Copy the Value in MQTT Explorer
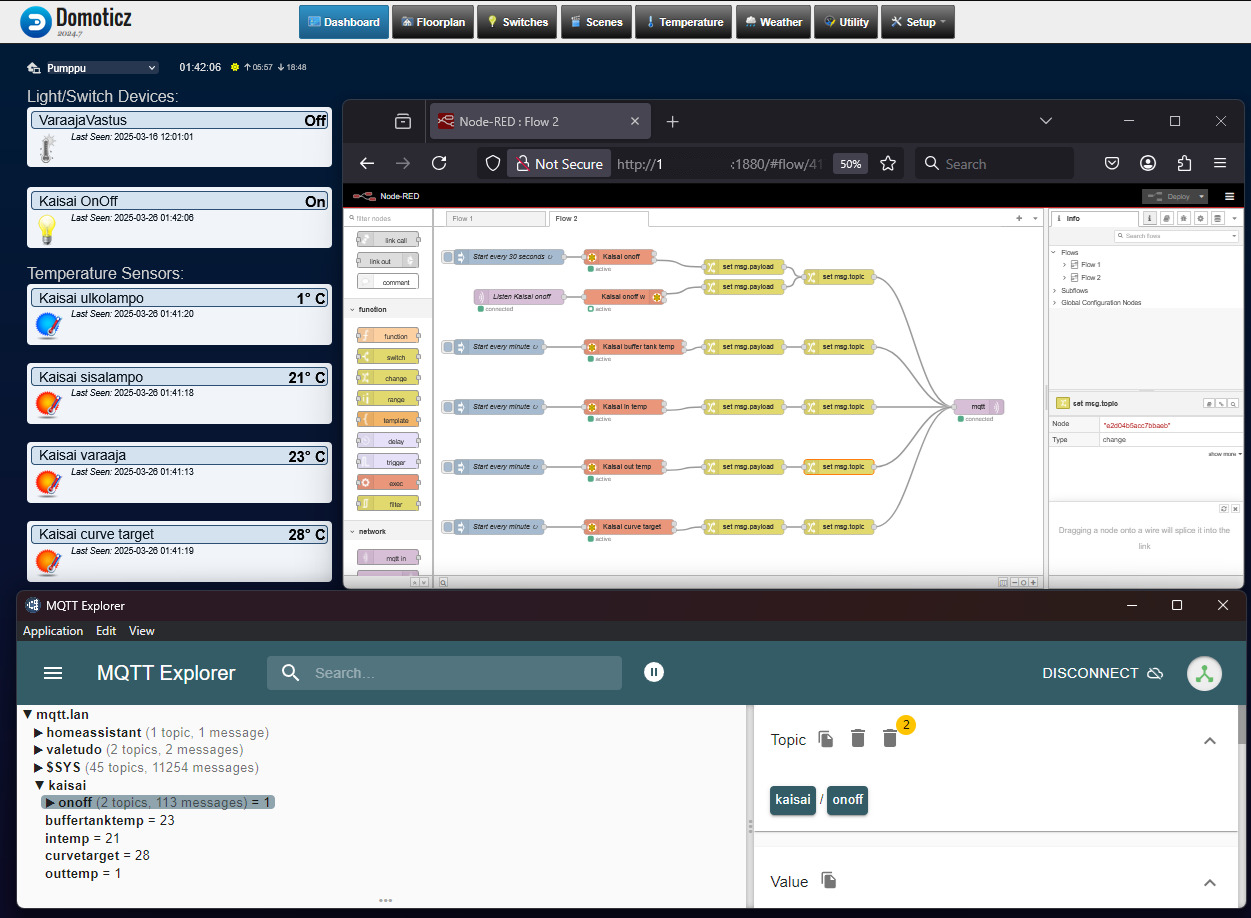The width and height of the screenshot is (1251, 918). [829, 880]
